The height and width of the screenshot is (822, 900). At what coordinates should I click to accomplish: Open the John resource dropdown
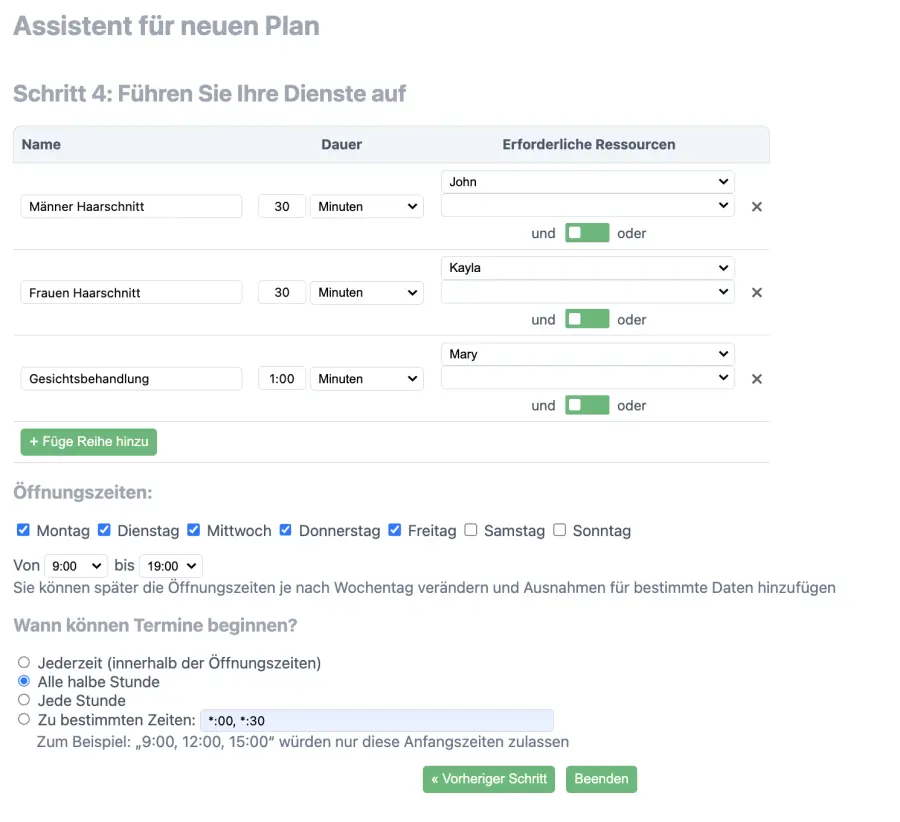pyautogui.click(x=587, y=181)
